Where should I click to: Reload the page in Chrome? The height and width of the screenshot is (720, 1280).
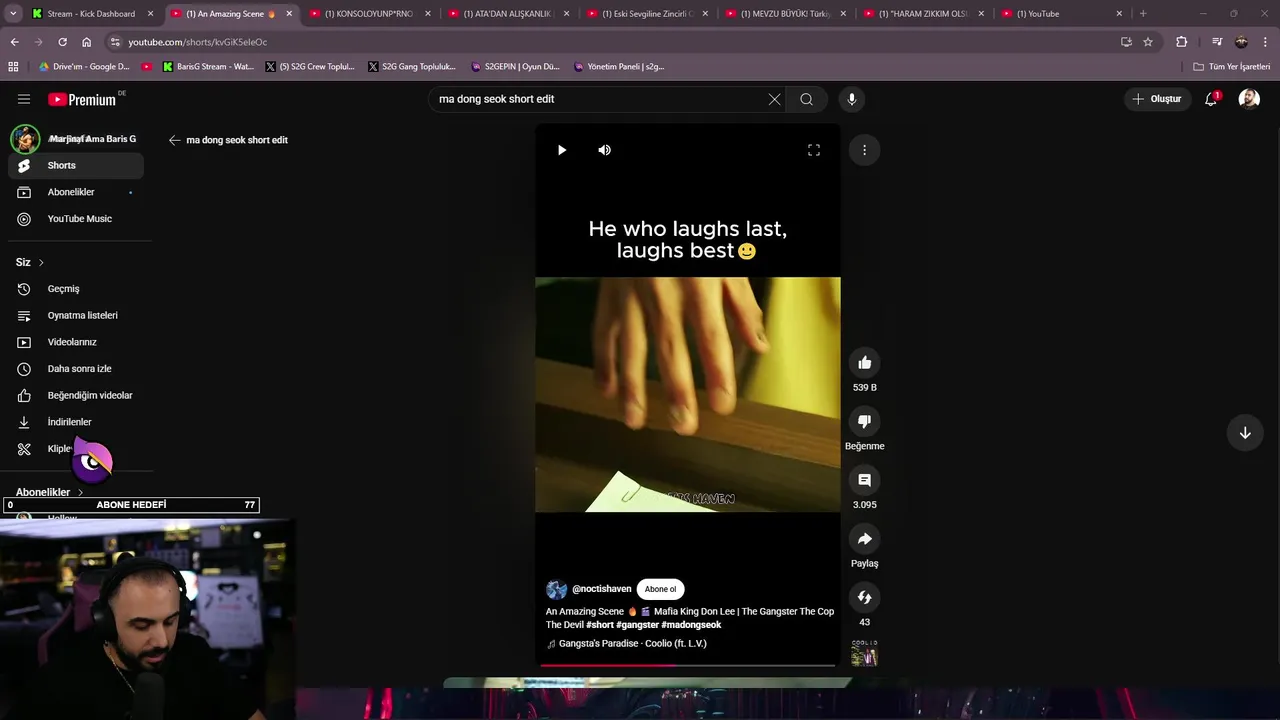[62, 42]
